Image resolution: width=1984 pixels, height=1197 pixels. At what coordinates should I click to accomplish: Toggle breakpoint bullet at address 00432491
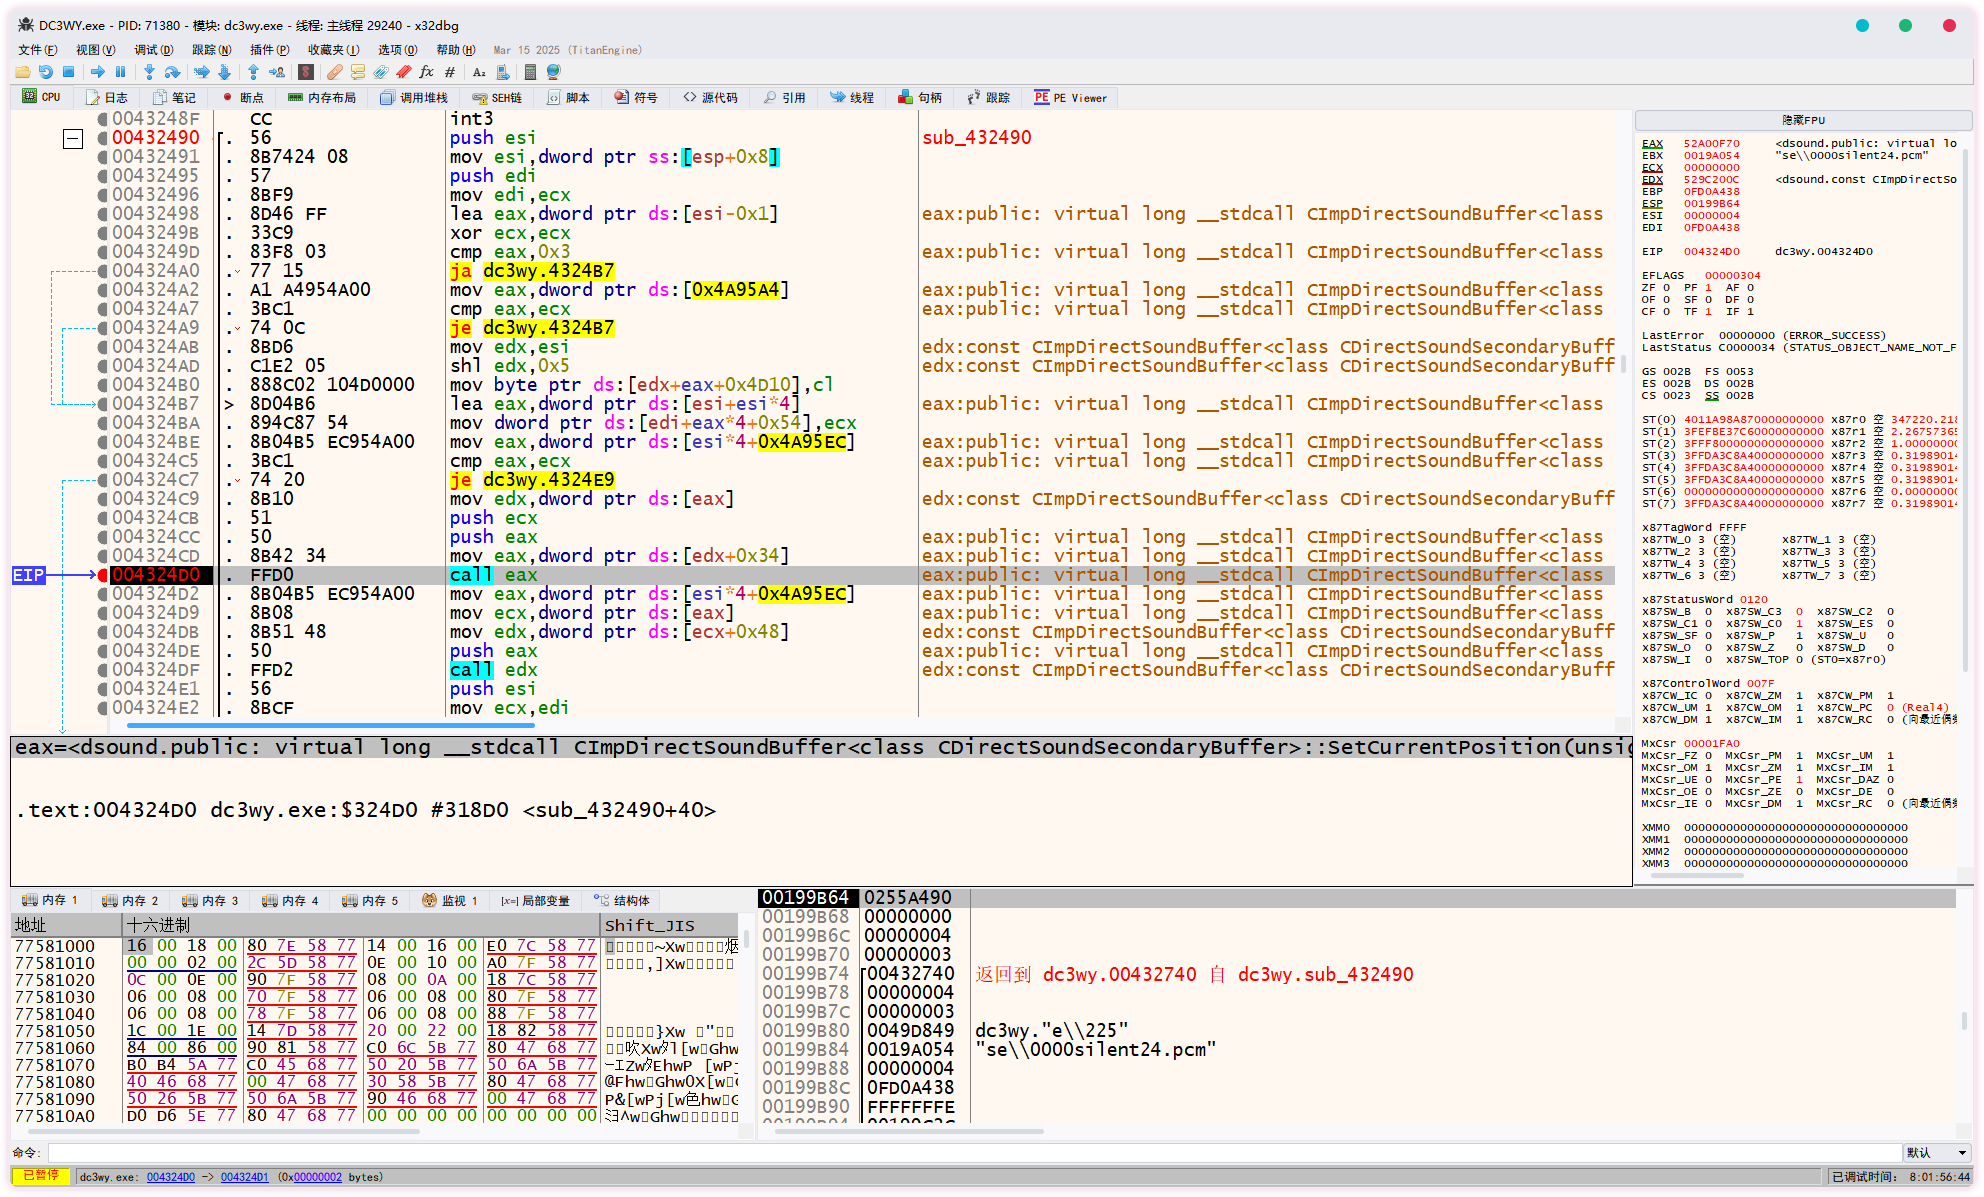pos(102,157)
